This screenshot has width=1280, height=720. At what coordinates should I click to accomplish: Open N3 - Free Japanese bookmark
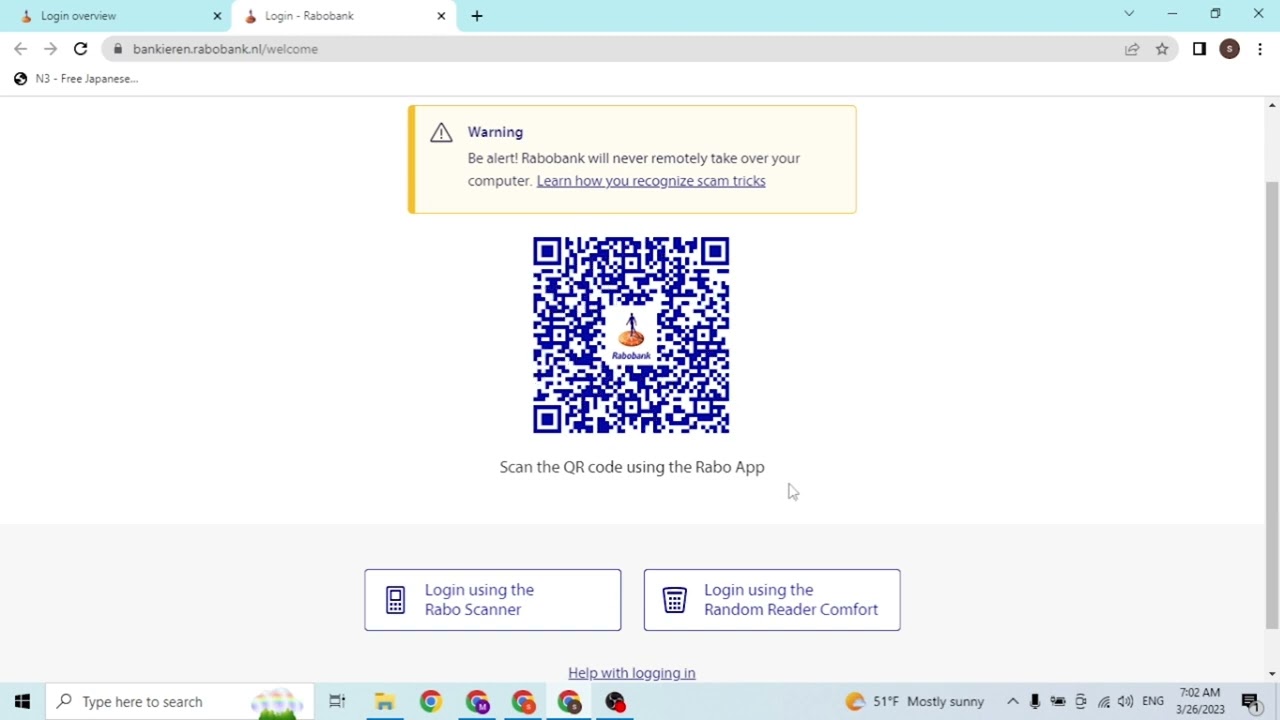coord(76,79)
